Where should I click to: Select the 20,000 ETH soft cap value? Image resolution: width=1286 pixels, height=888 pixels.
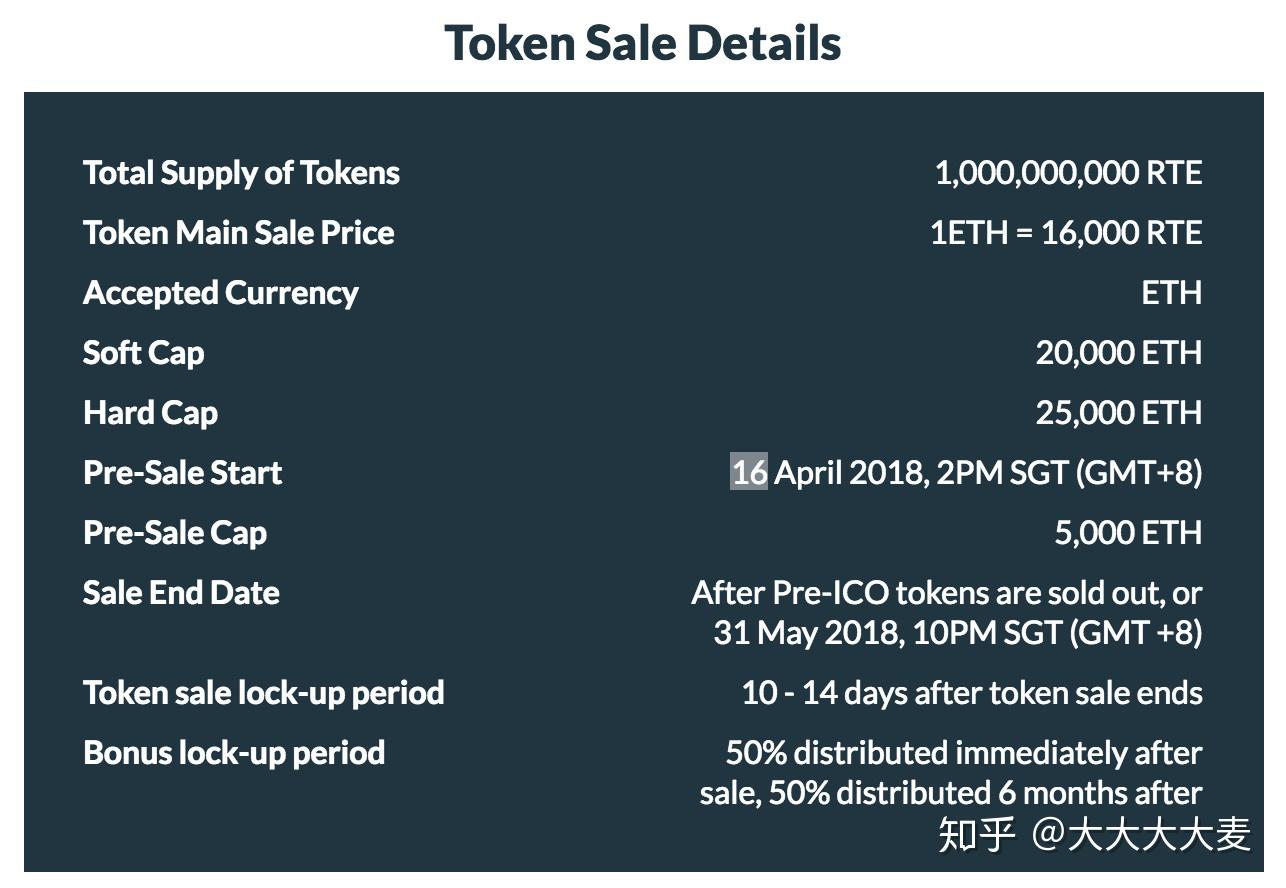[x=1118, y=353]
